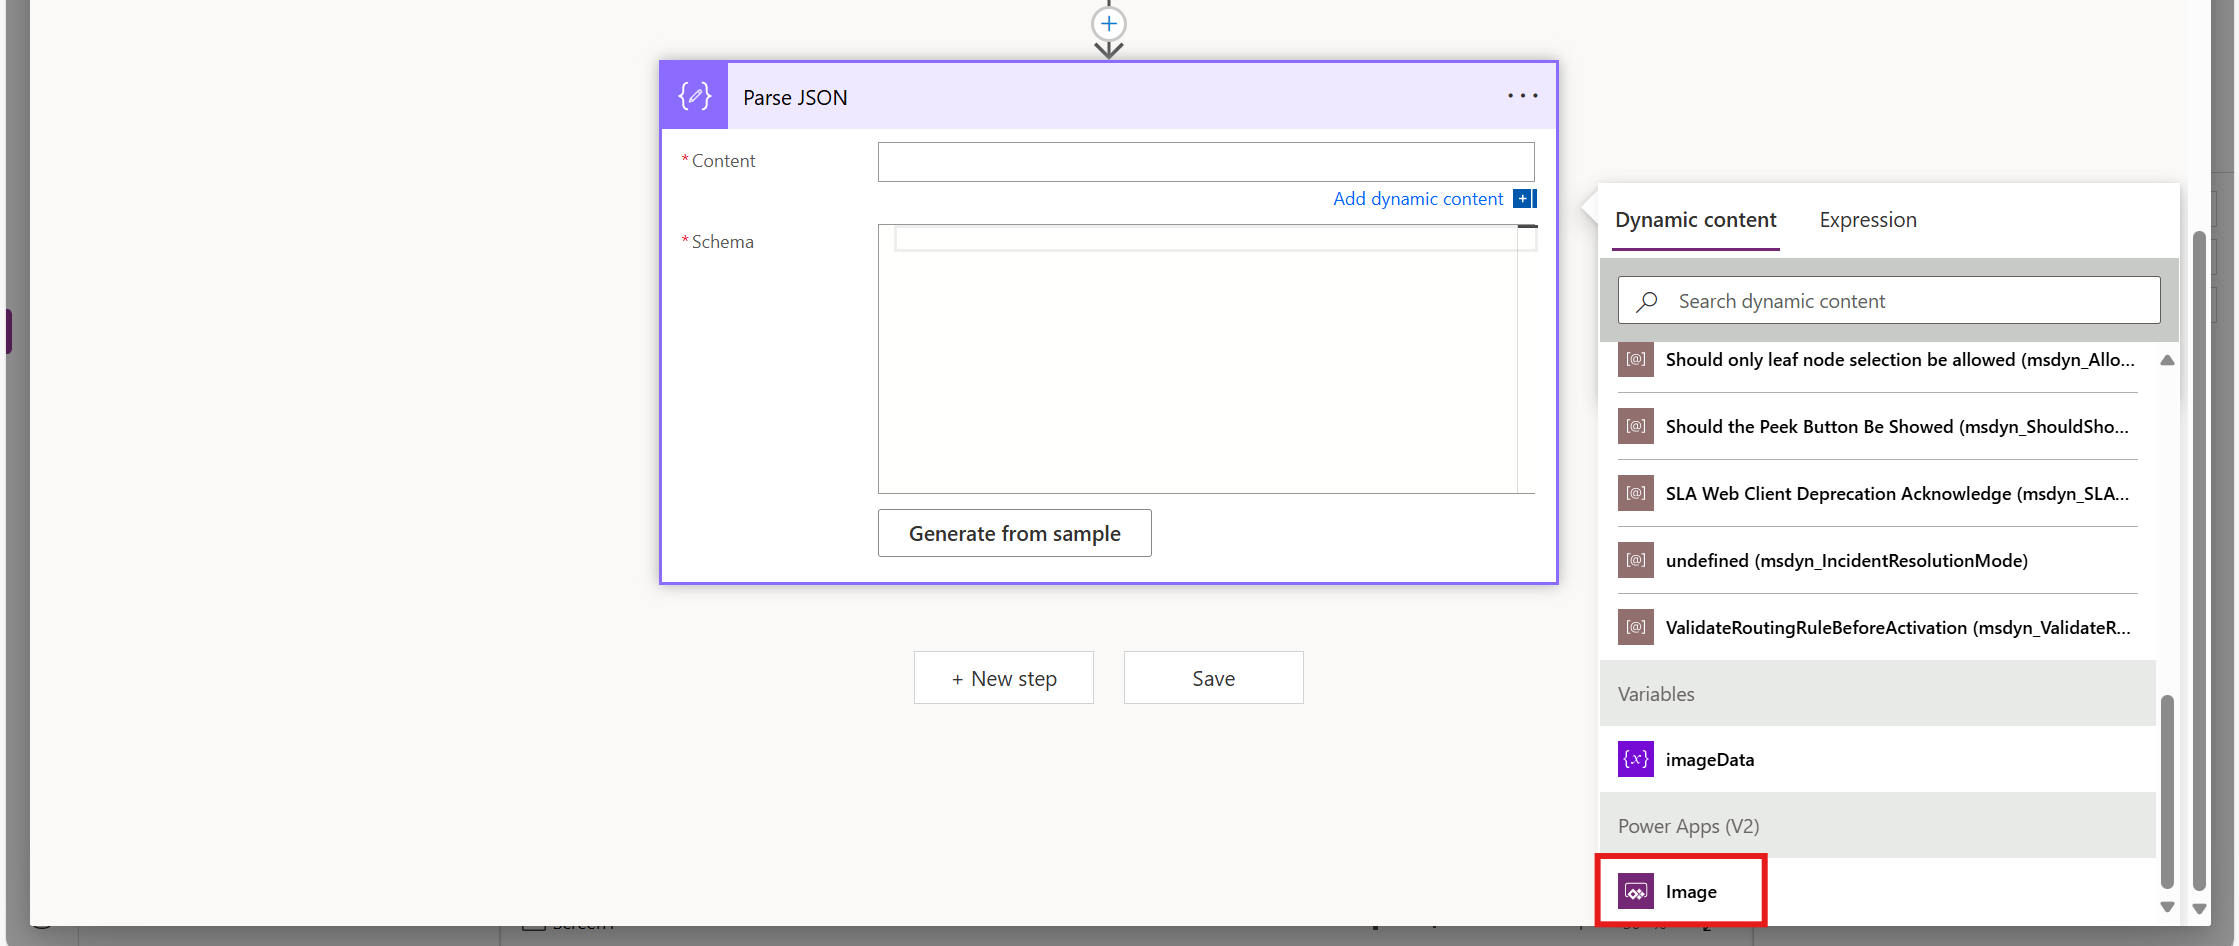
Task: Click the Power Apps Image icon
Action: (x=1635, y=892)
